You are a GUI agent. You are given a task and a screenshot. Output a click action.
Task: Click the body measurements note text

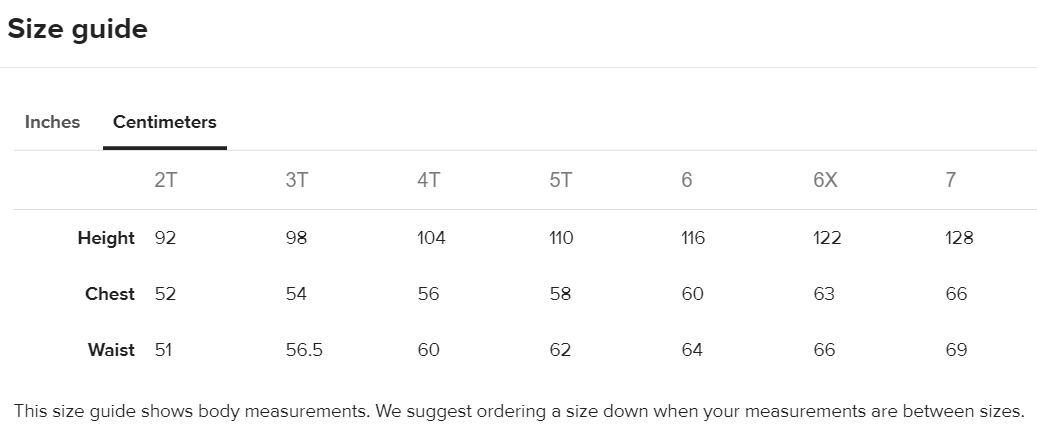(x=519, y=412)
